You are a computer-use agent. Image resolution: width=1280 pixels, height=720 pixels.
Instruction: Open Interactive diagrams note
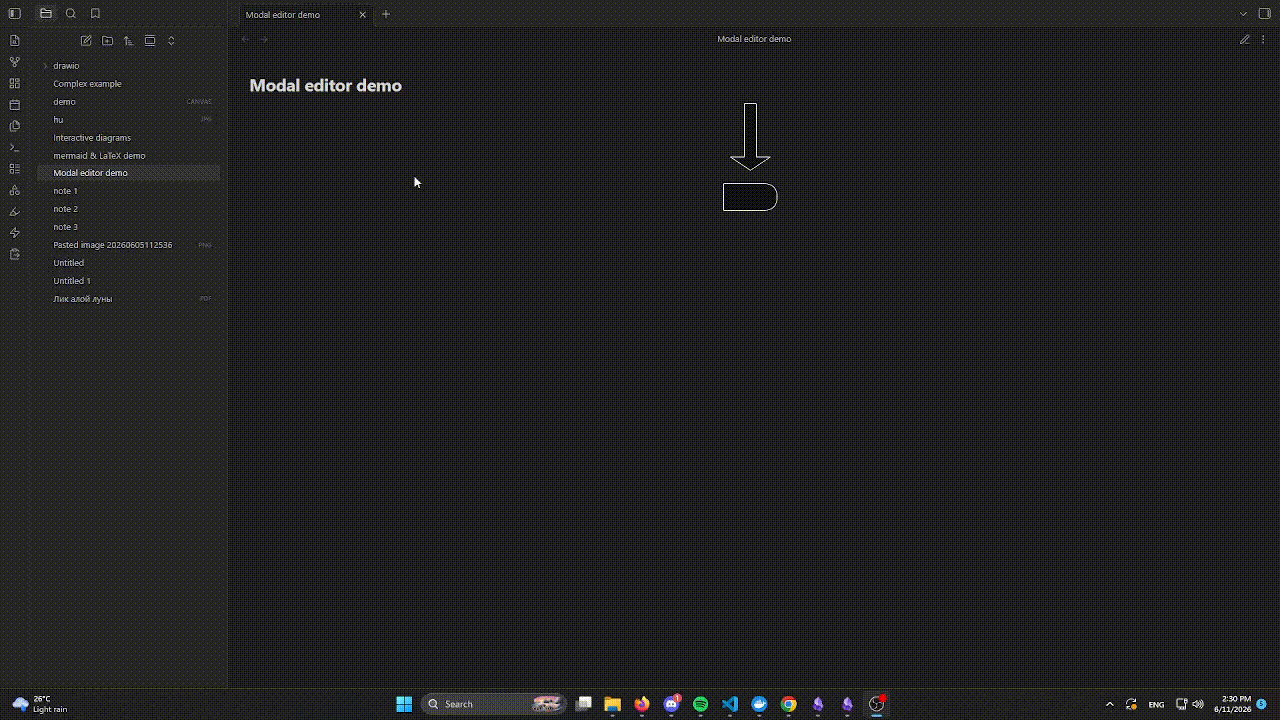pos(128,138)
